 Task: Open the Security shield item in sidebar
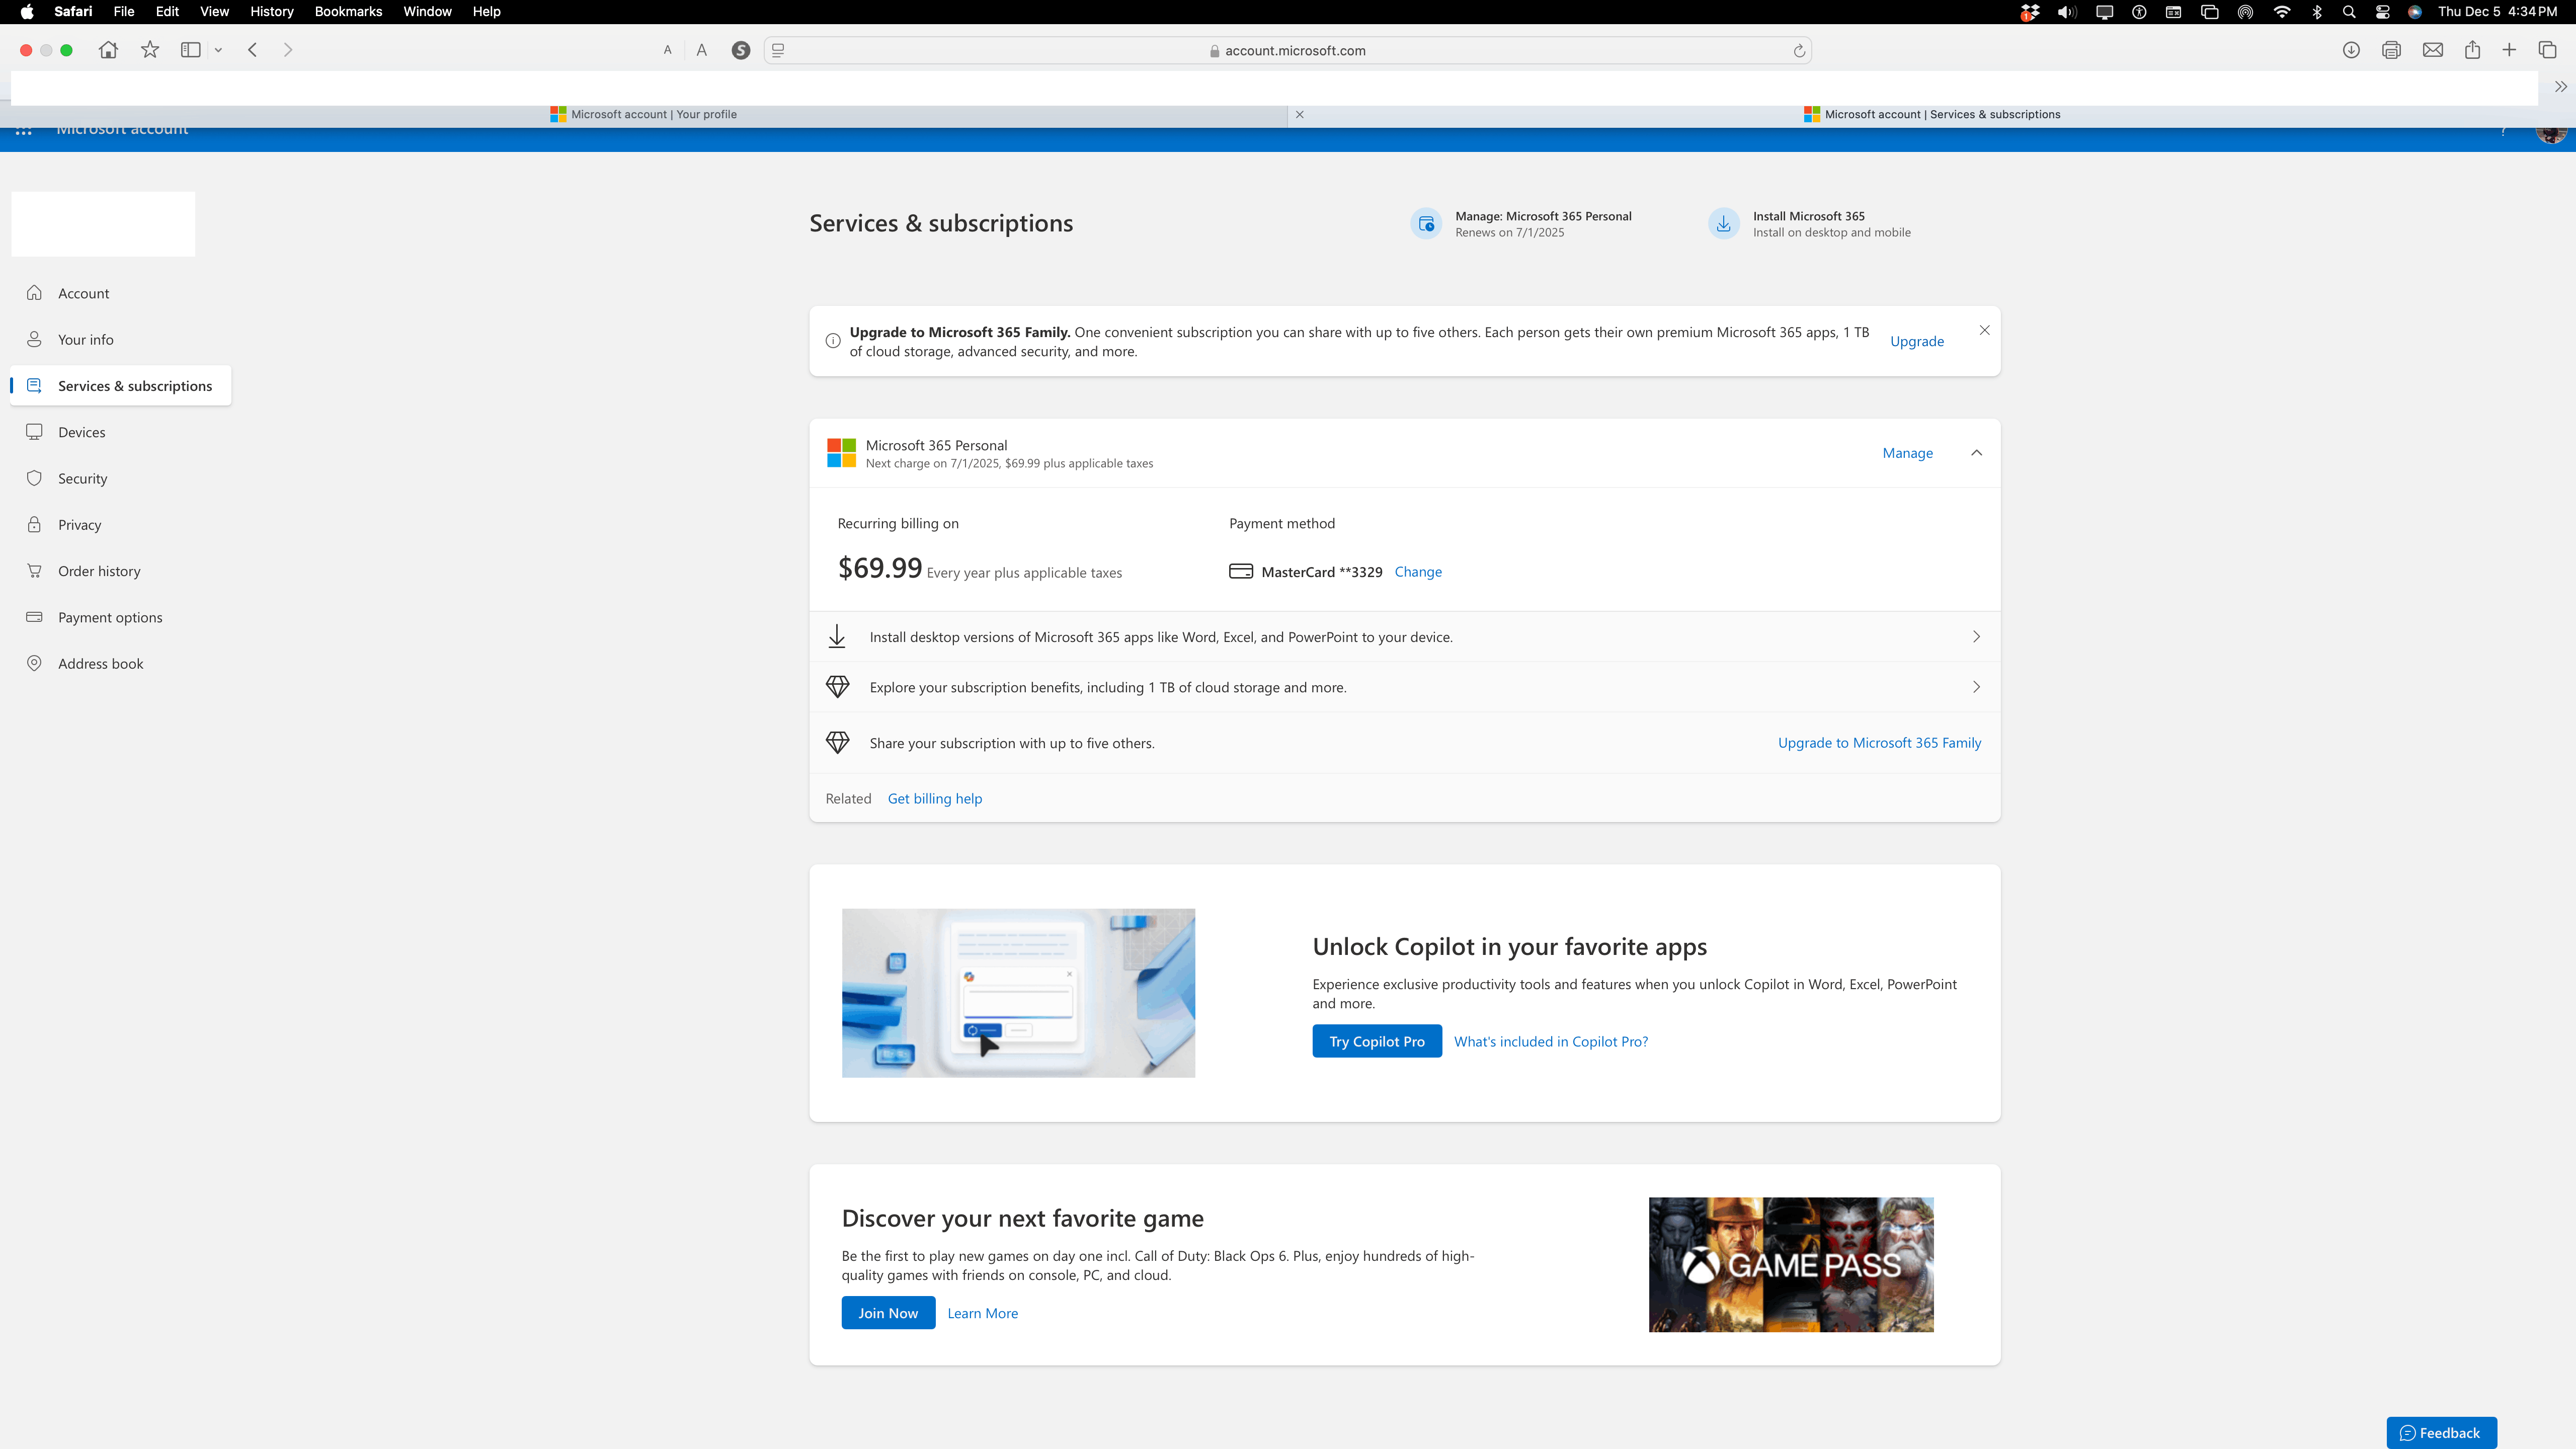[x=82, y=479]
